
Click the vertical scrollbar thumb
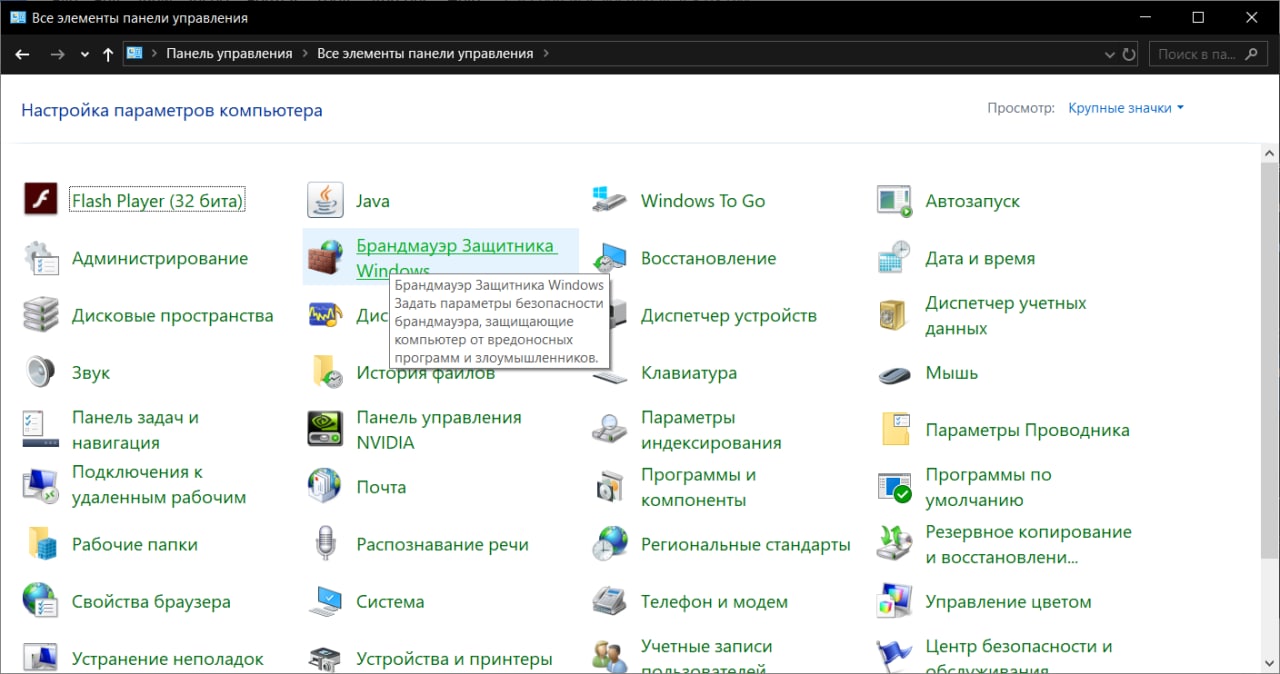(x=1270, y=360)
